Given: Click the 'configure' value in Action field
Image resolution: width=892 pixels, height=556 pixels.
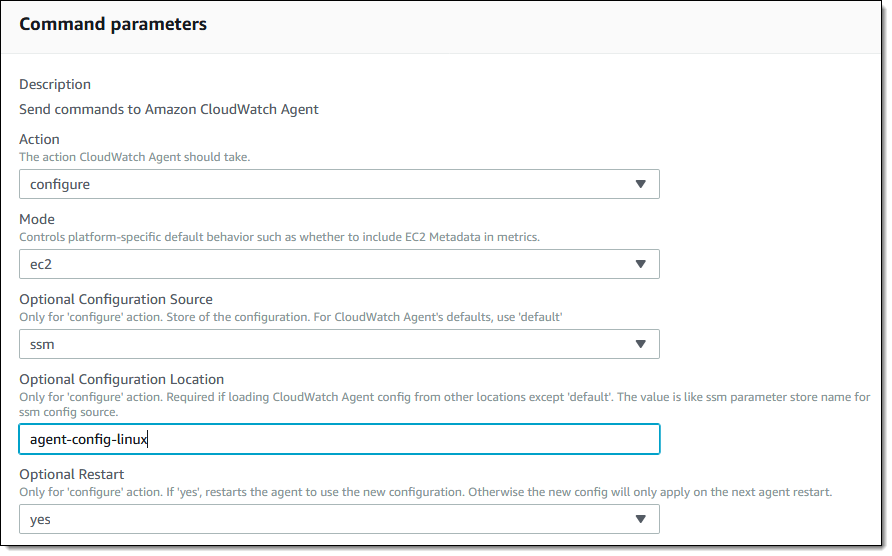Looking at the screenshot, I should coord(60,185).
